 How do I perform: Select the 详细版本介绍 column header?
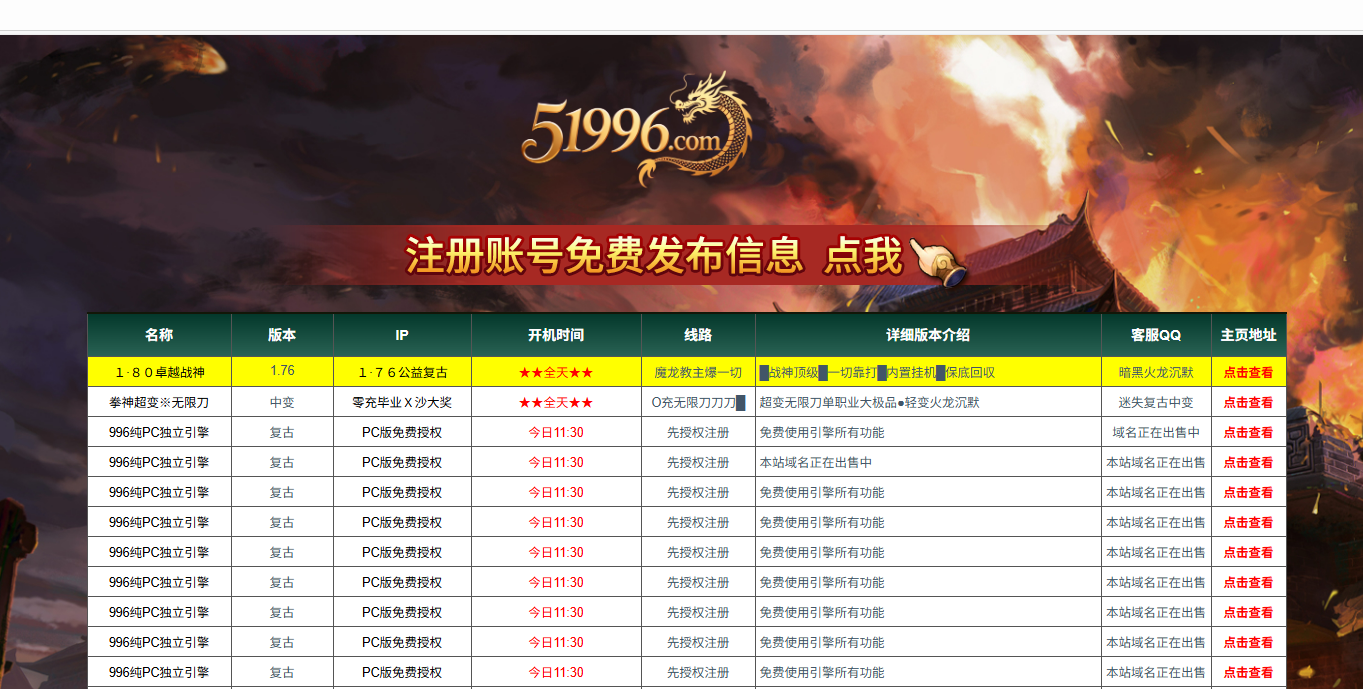coord(928,335)
